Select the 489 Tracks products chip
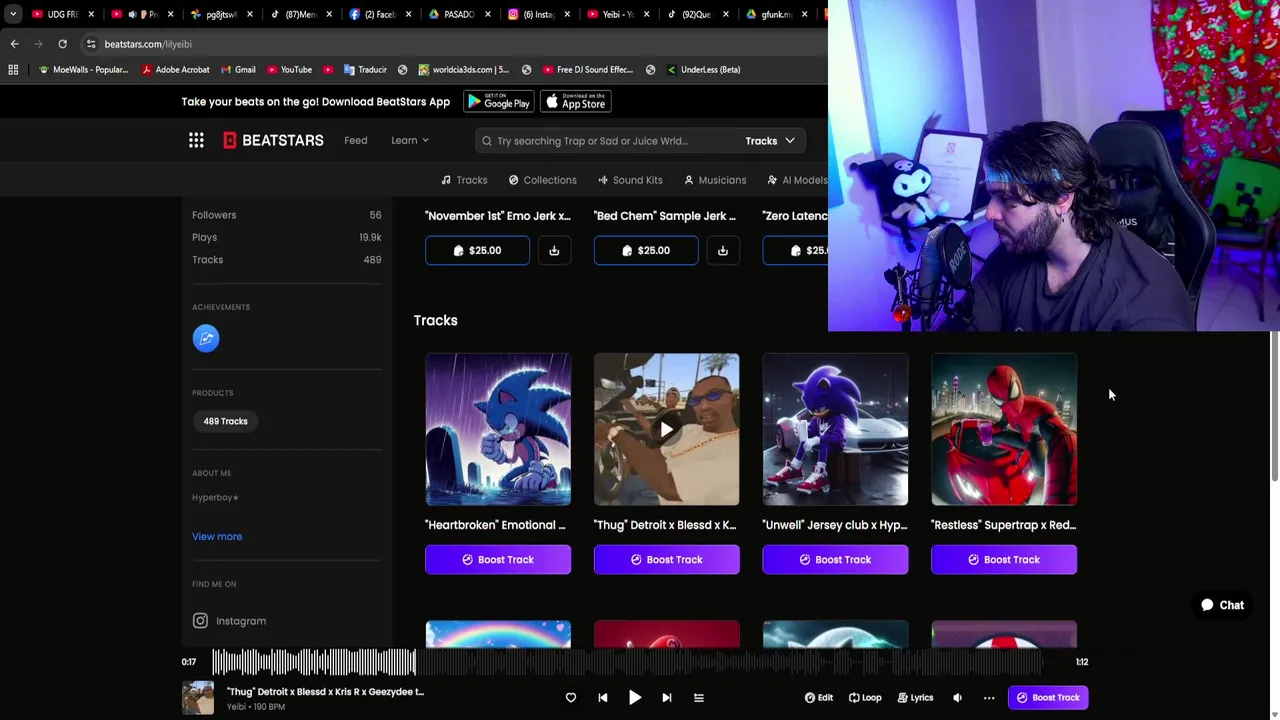1280x720 pixels. [x=226, y=421]
